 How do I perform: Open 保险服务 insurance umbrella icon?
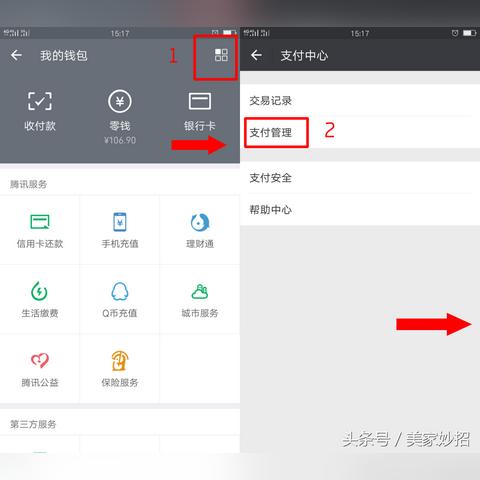point(120,360)
